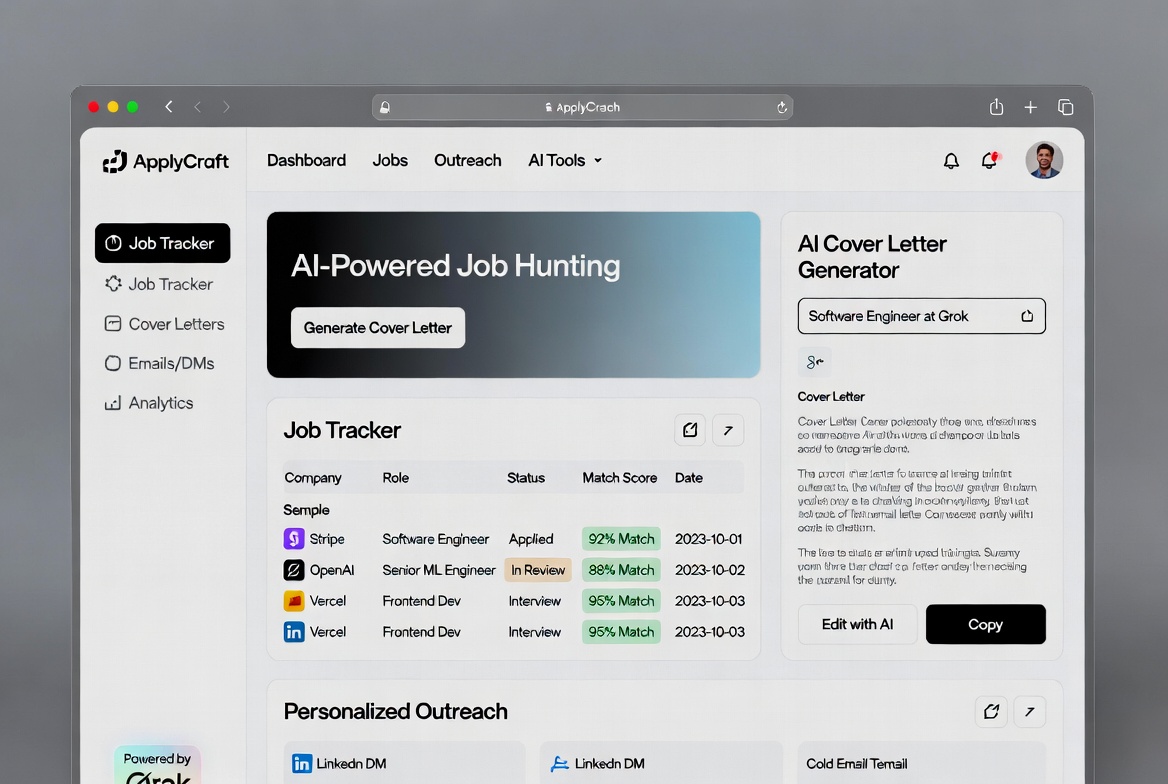Image resolution: width=1168 pixels, height=784 pixels.
Task: Select the gear-icon Job Tracker sidebar item
Action: (159, 284)
